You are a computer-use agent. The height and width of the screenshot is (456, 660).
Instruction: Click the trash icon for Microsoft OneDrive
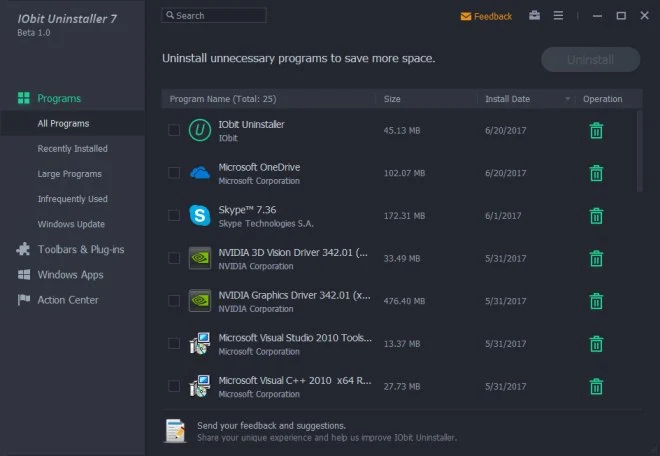596,173
